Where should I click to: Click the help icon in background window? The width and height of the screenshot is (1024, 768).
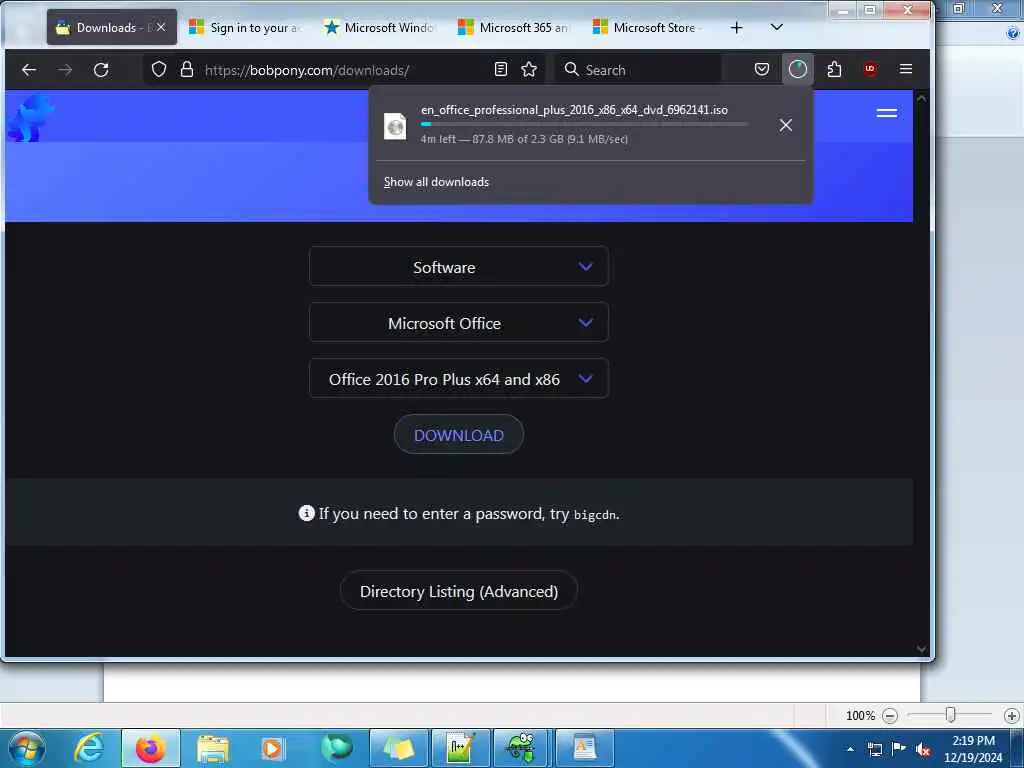1014,32
